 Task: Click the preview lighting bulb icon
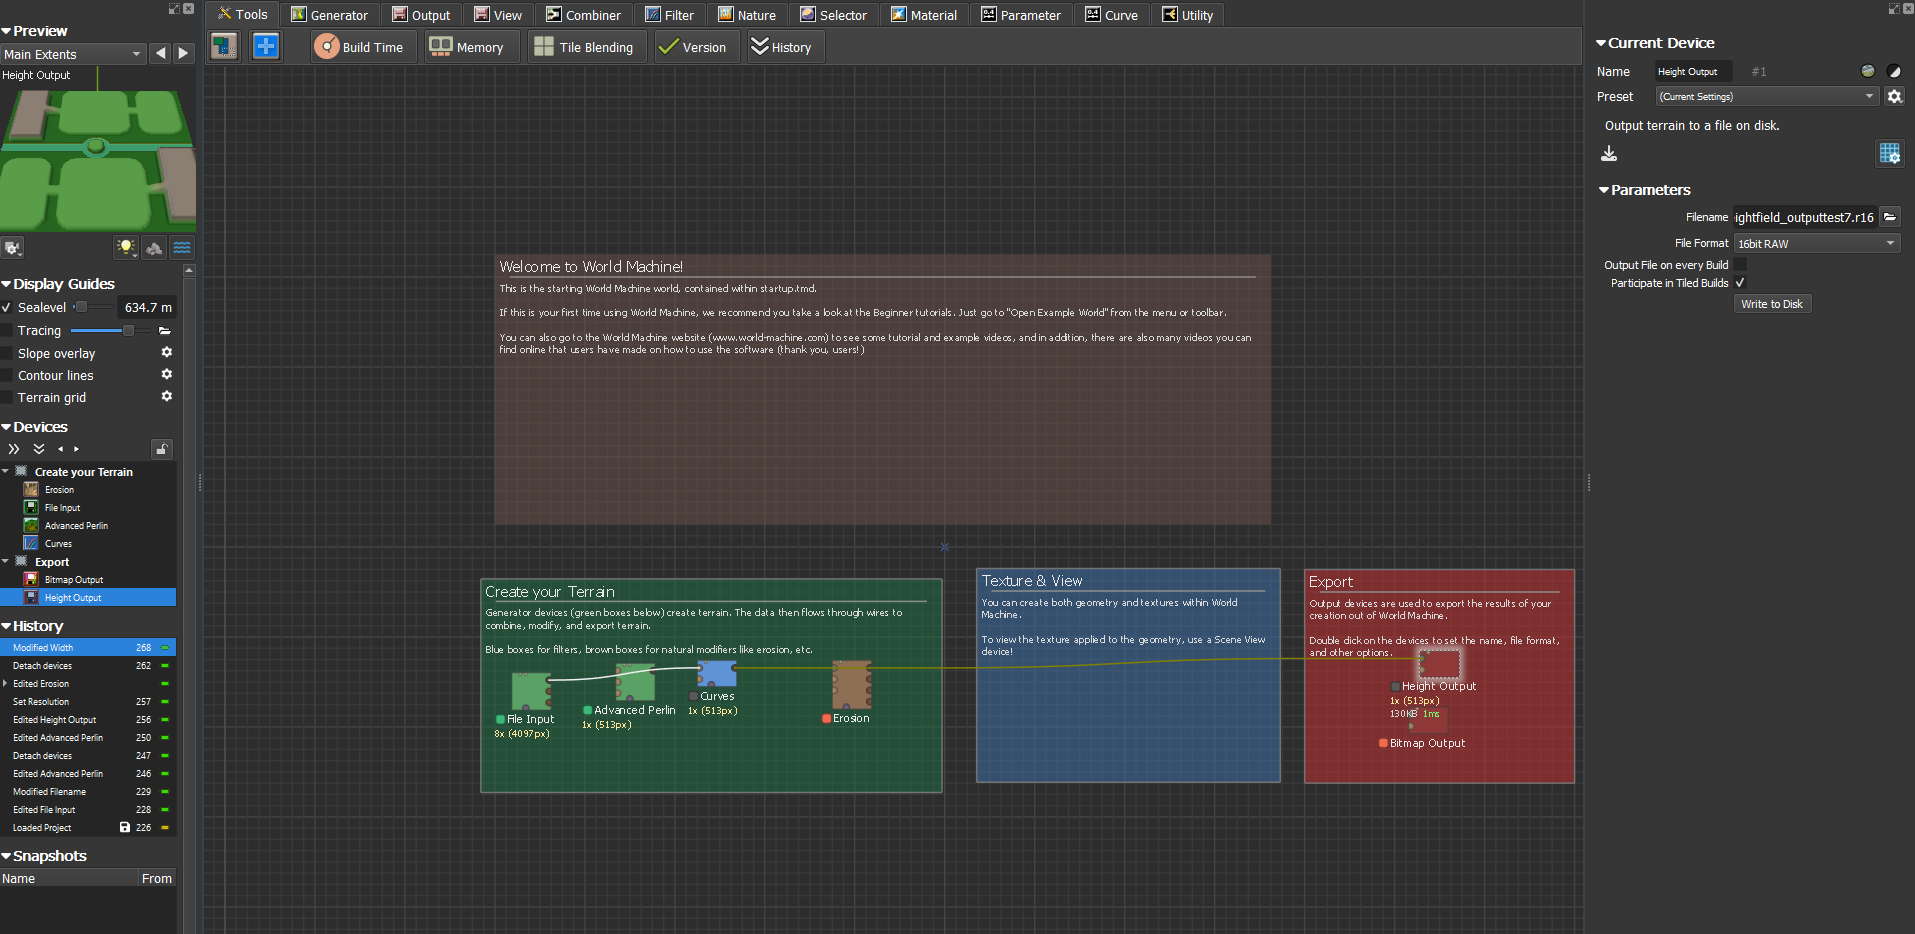tap(125, 247)
